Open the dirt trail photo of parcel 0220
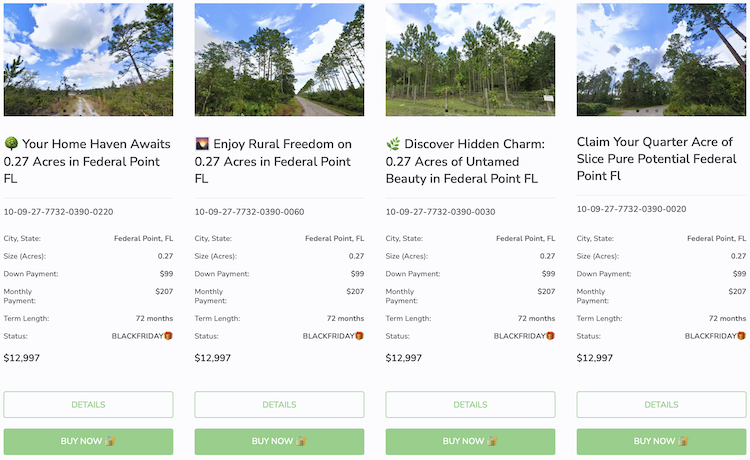 pyautogui.click(x=88, y=60)
